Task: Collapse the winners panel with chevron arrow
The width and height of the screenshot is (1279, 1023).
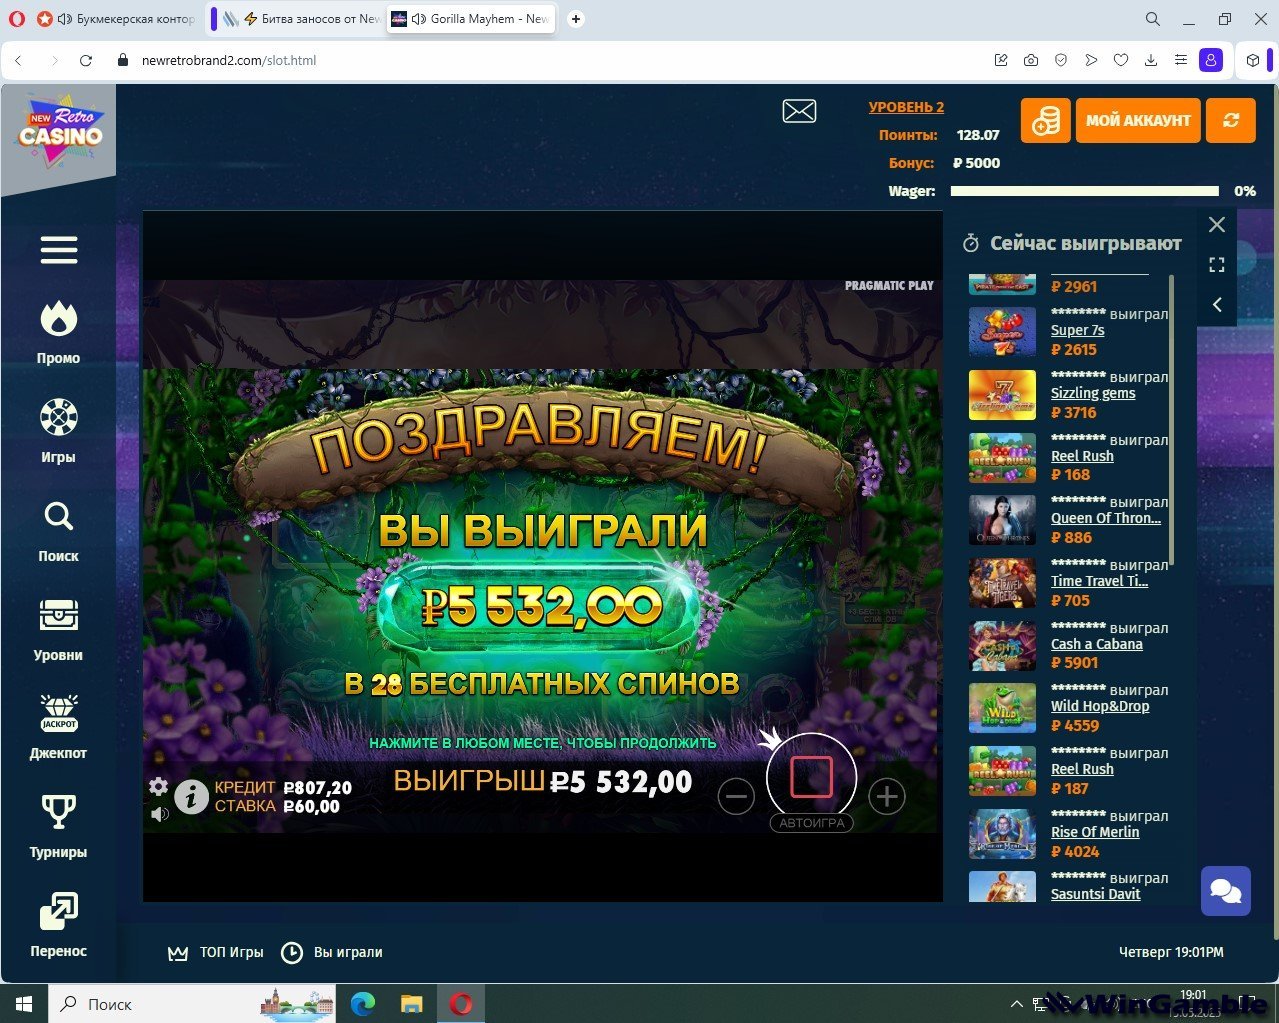Action: (1217, 305)
